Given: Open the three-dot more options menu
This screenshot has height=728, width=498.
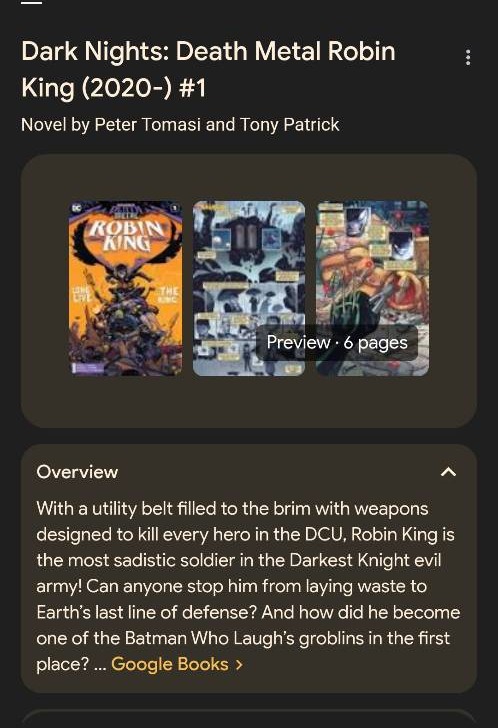Looking at the screenshot, I should pyautogui.click(x=468, y=57).
